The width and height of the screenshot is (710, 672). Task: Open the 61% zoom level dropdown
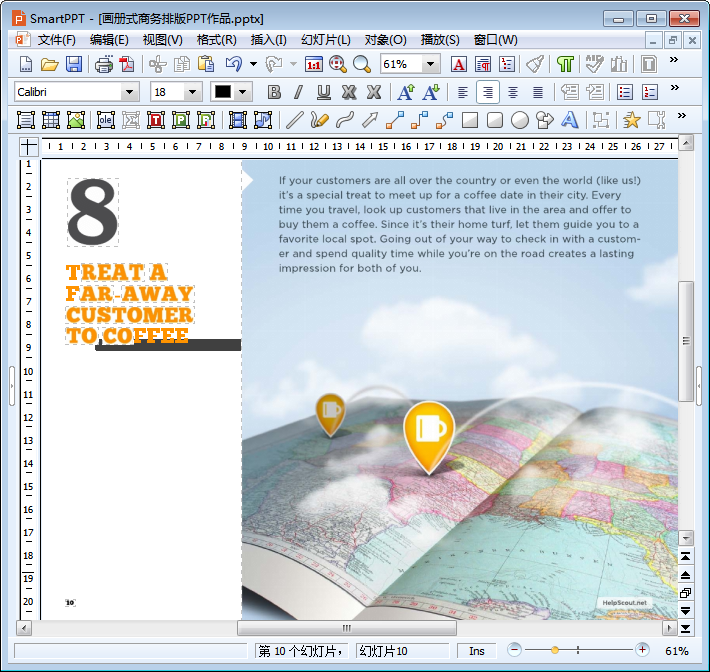coord(431,64)
